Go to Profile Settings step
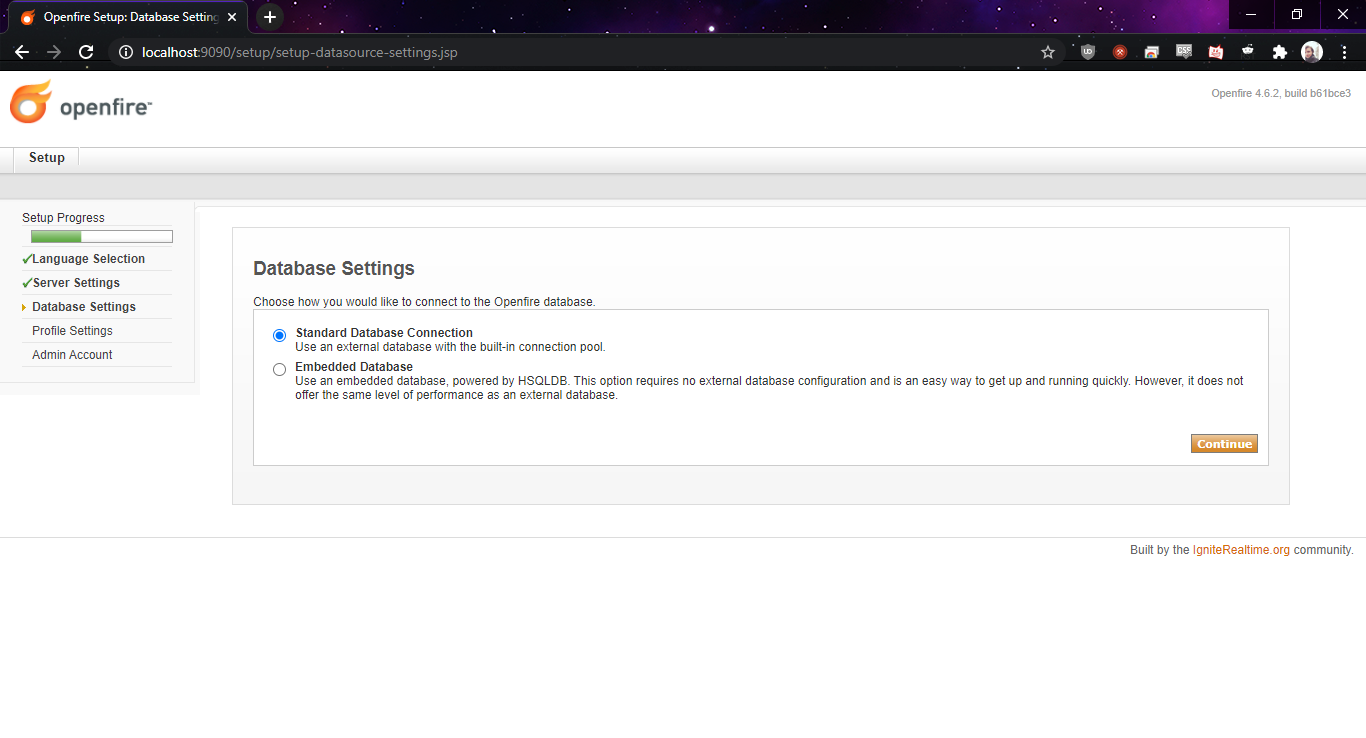The image size is (1366, 738). click(72, 331)
